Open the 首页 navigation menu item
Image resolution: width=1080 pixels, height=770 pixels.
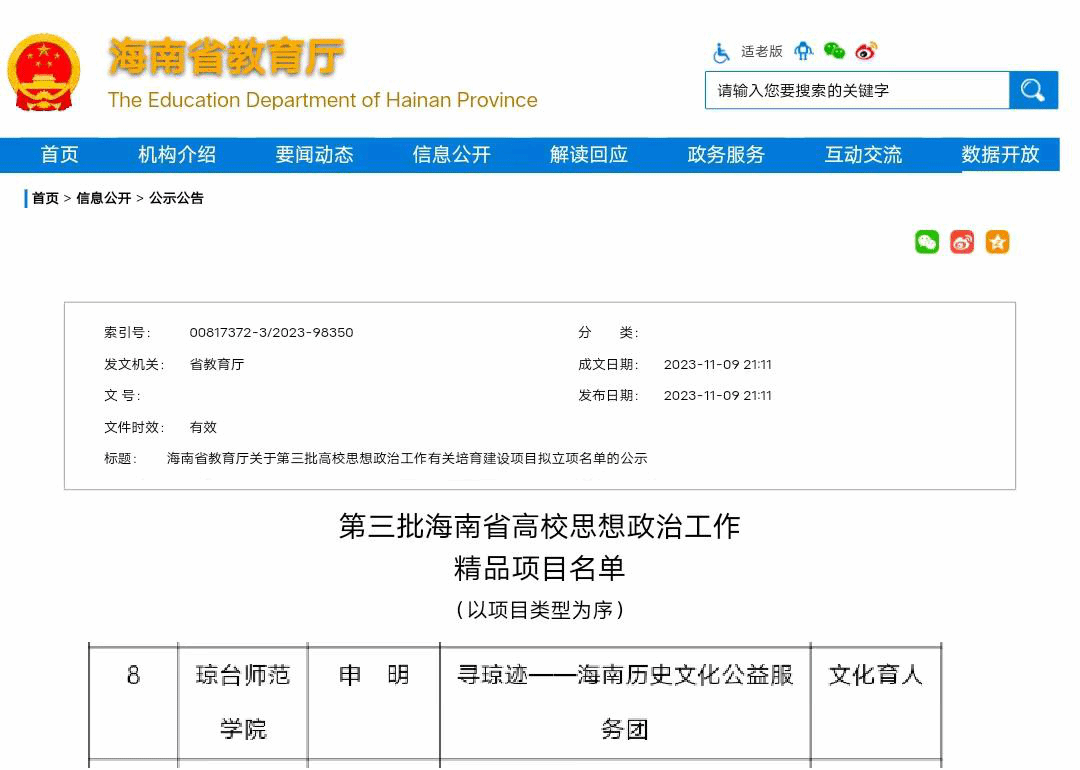pyautogui.click(x=59, y=155)
